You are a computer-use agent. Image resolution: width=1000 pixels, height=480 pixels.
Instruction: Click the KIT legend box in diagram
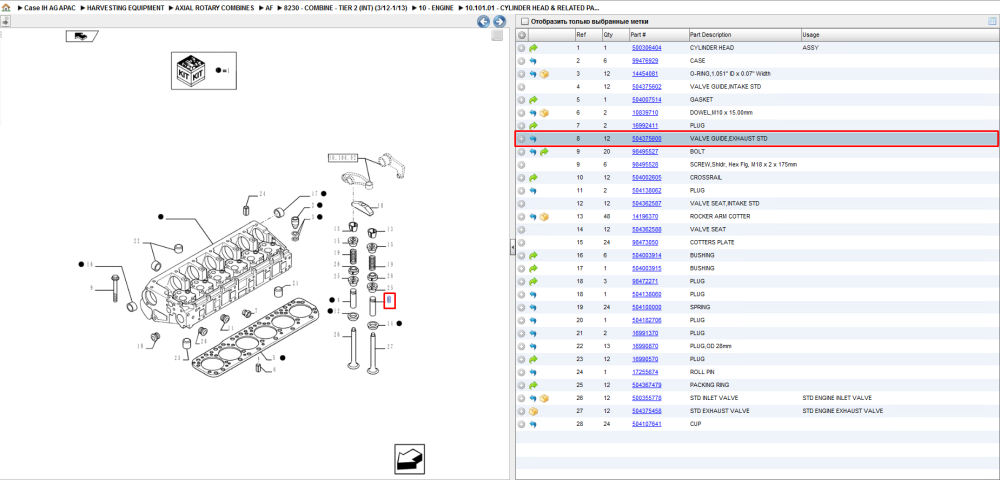click(203, 70)
